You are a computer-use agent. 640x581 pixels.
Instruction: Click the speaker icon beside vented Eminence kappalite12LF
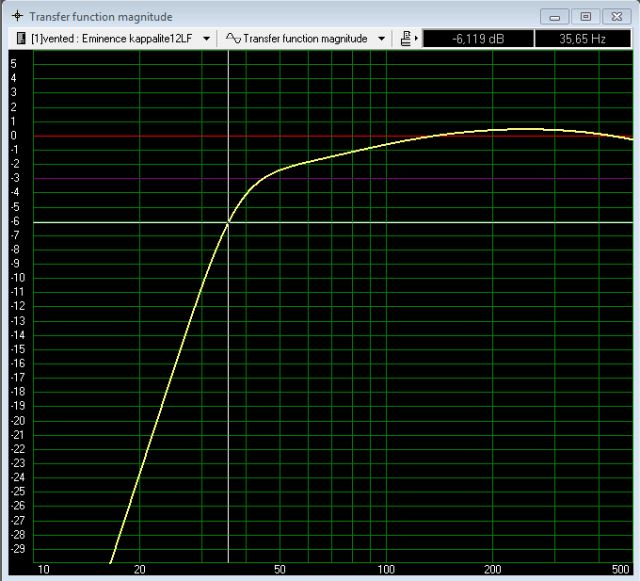[x=23, y=39]
